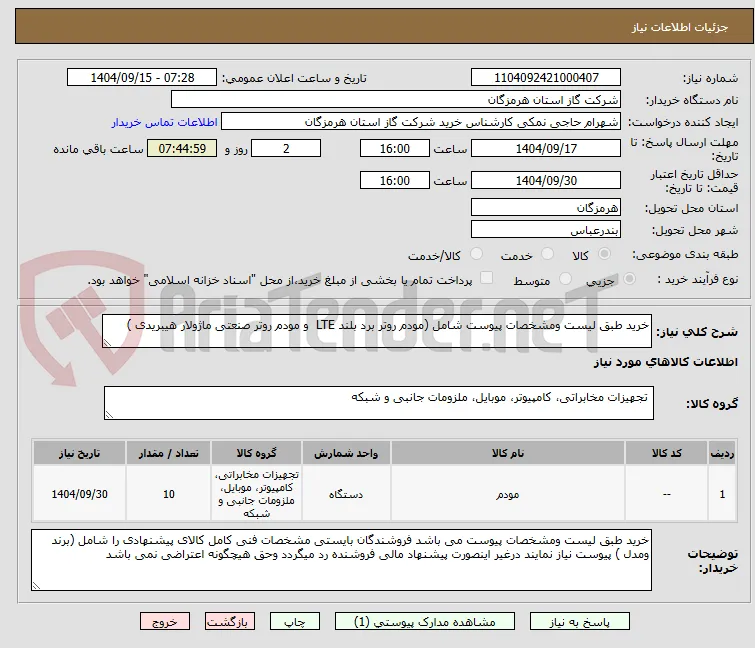The height and width of the screenshot is (648, 755).
Task: Click the چاپ print button
Action: click(x=295, y=622)
